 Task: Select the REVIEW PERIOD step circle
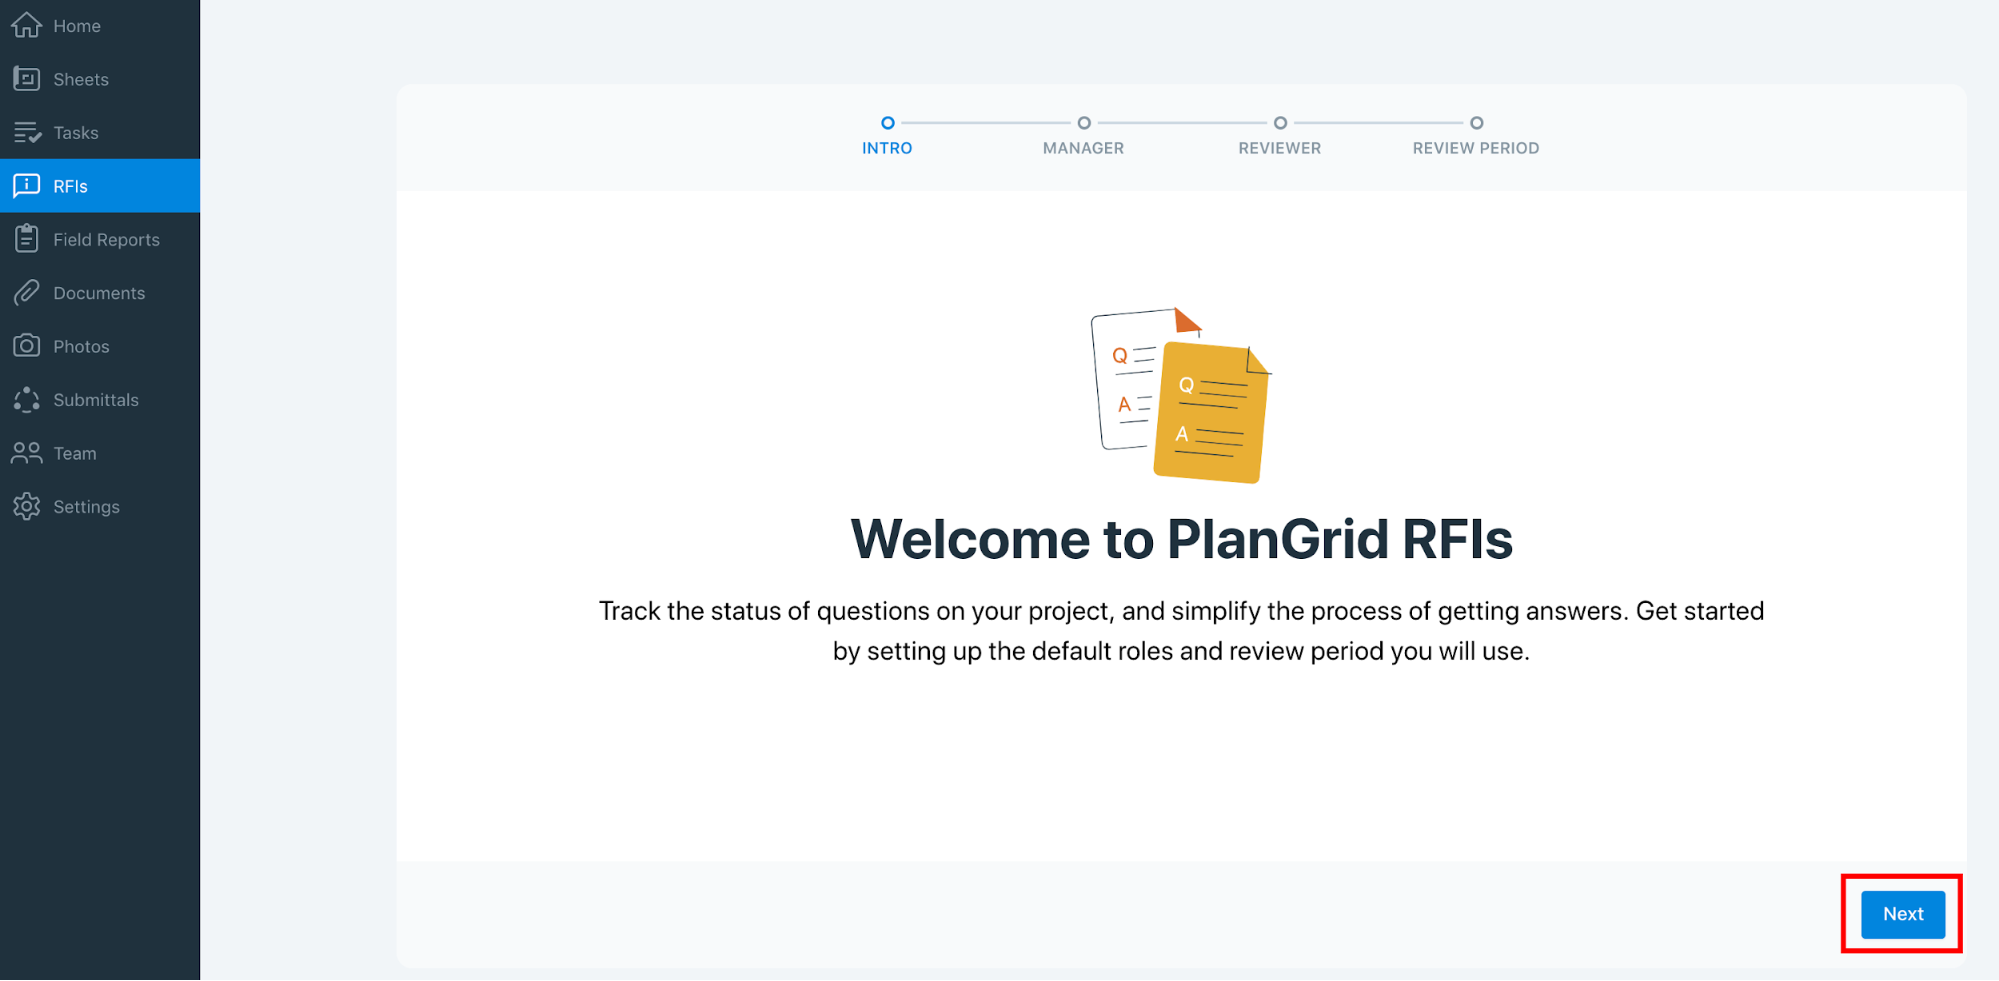tap(1476, 123)
